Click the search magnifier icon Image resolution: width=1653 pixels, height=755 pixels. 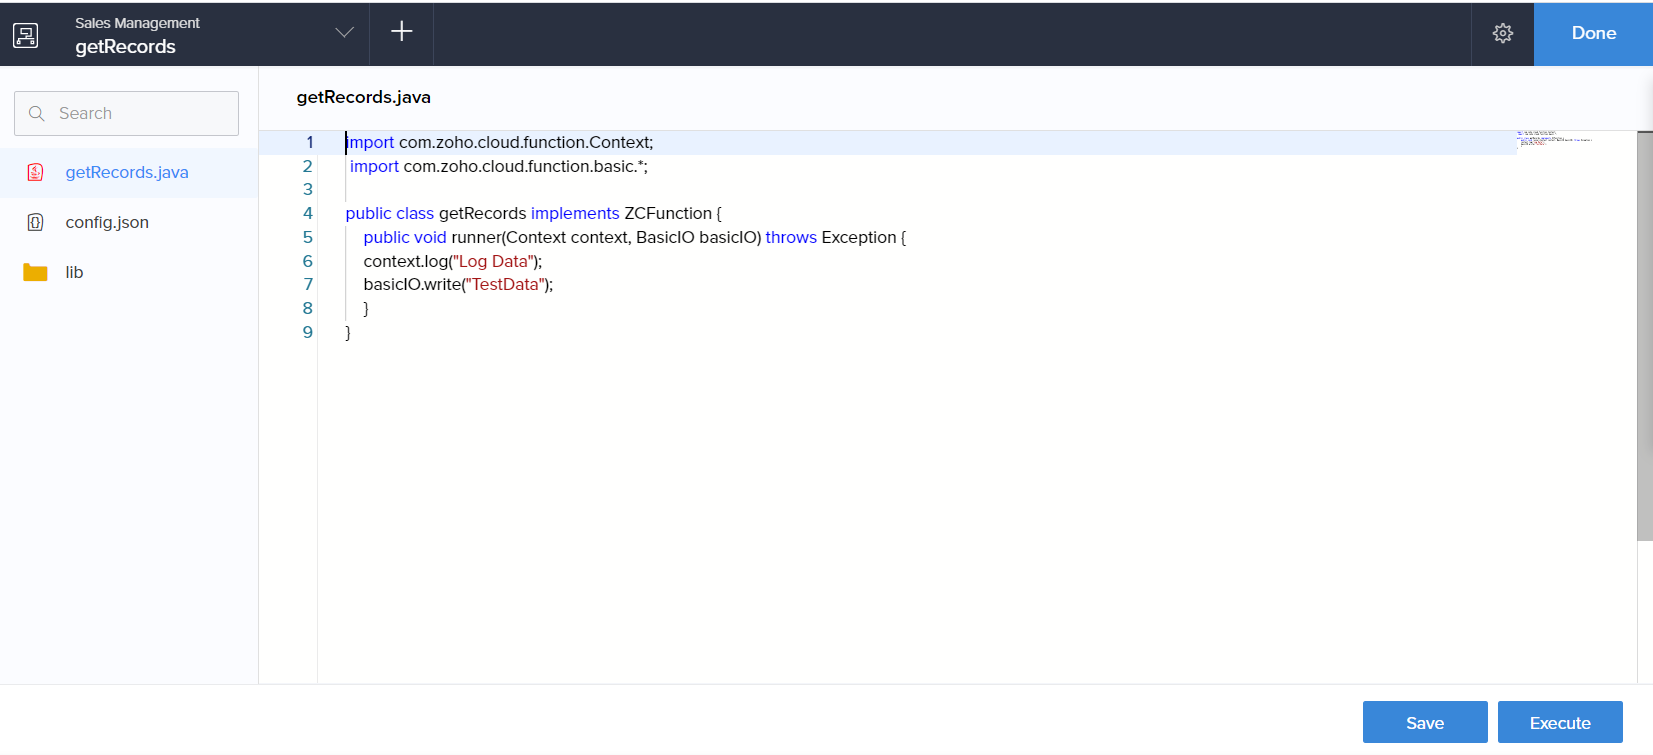[37, 113]
